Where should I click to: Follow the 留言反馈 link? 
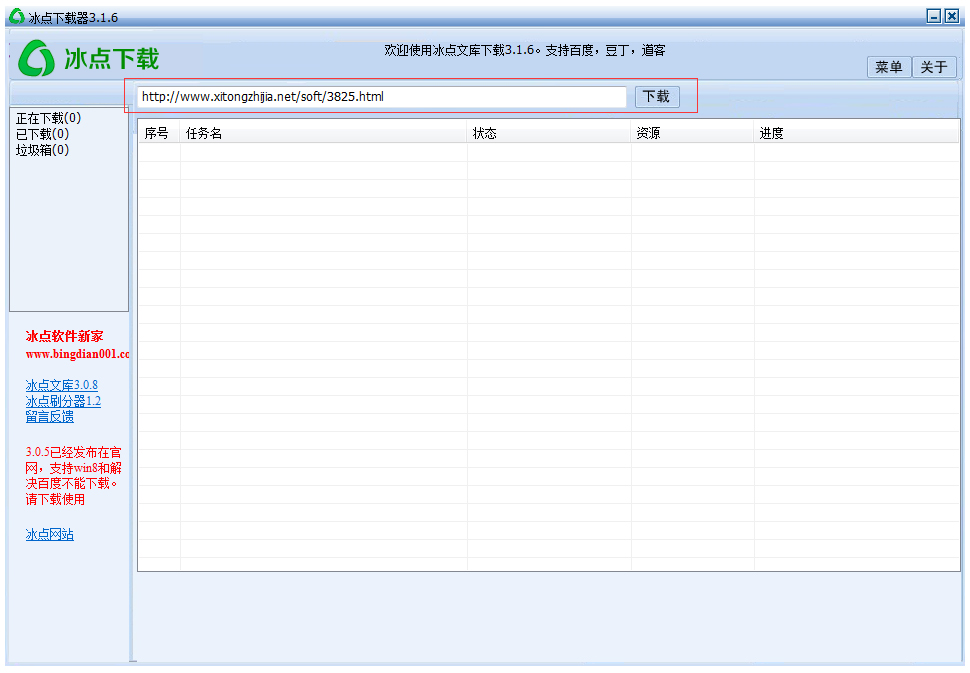point(50,416)
